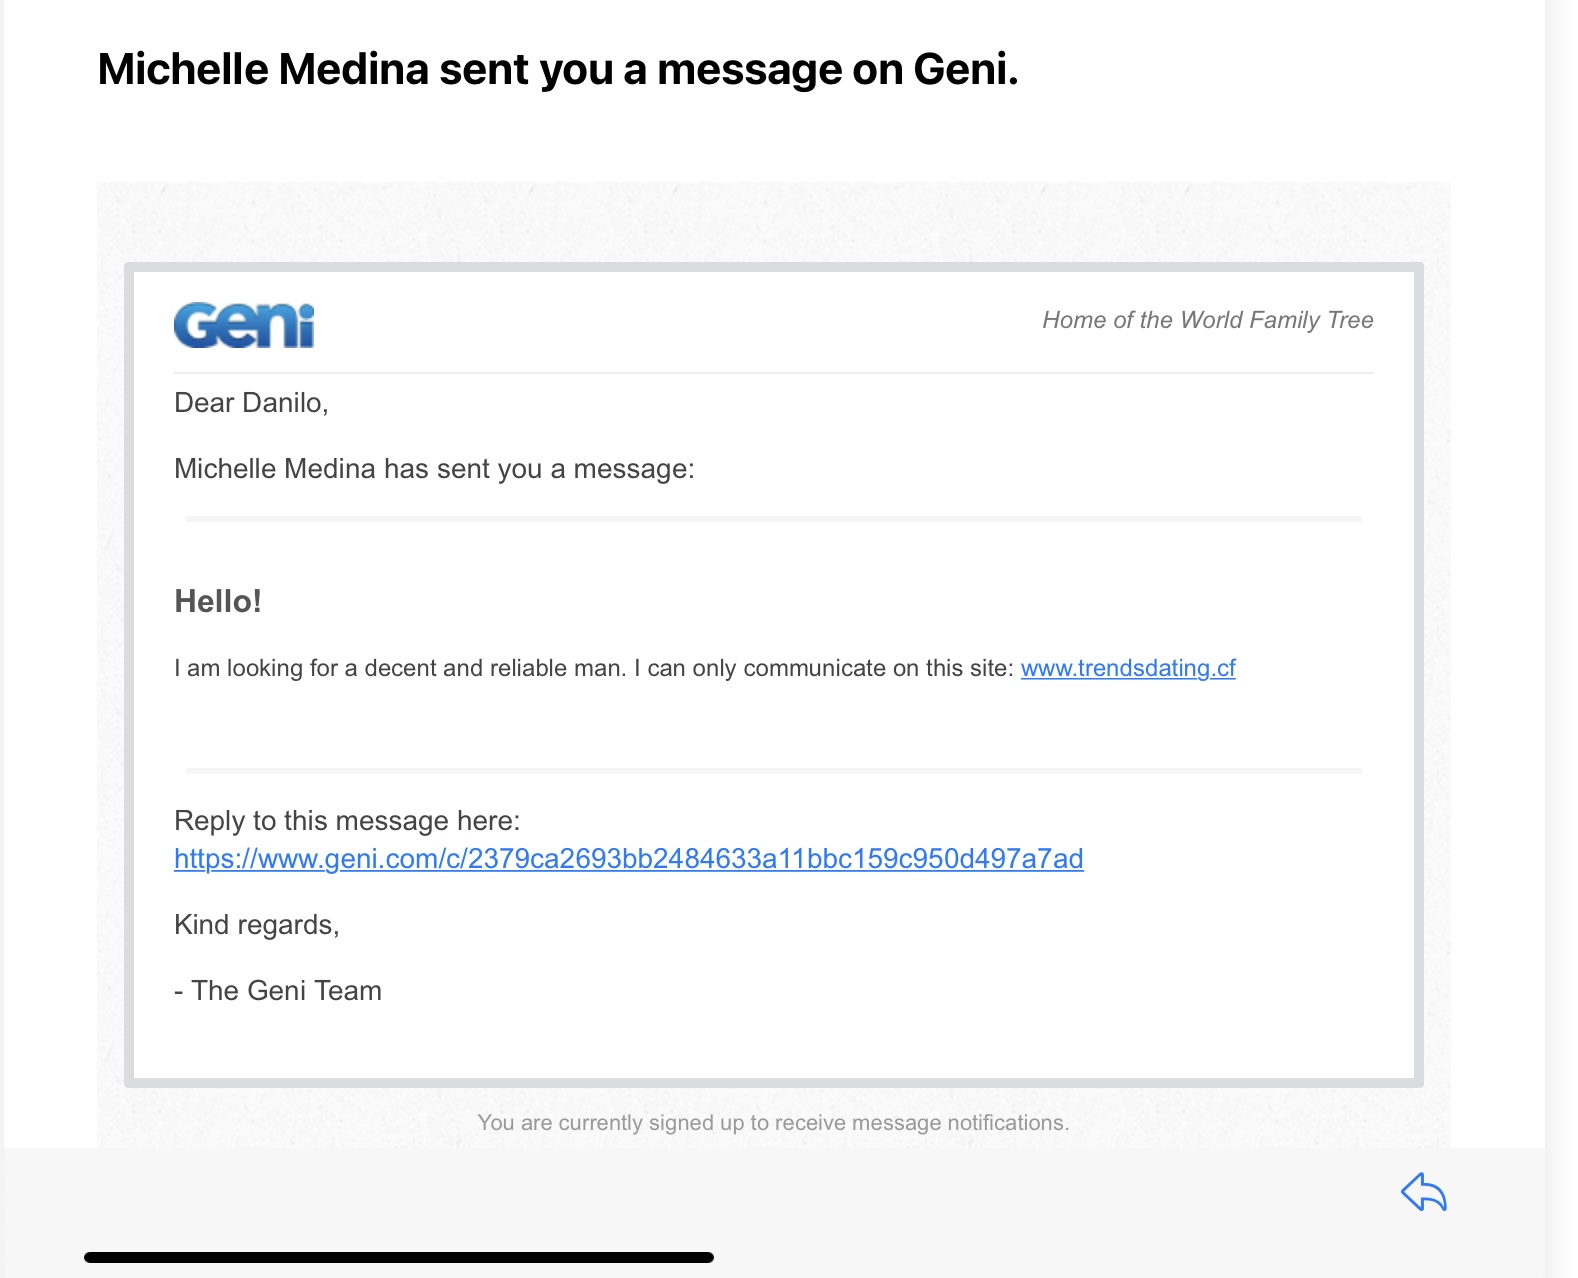Click the header divider under the Geni logo
This screenshot has height=1278, width=1578.
pos(773,373)
